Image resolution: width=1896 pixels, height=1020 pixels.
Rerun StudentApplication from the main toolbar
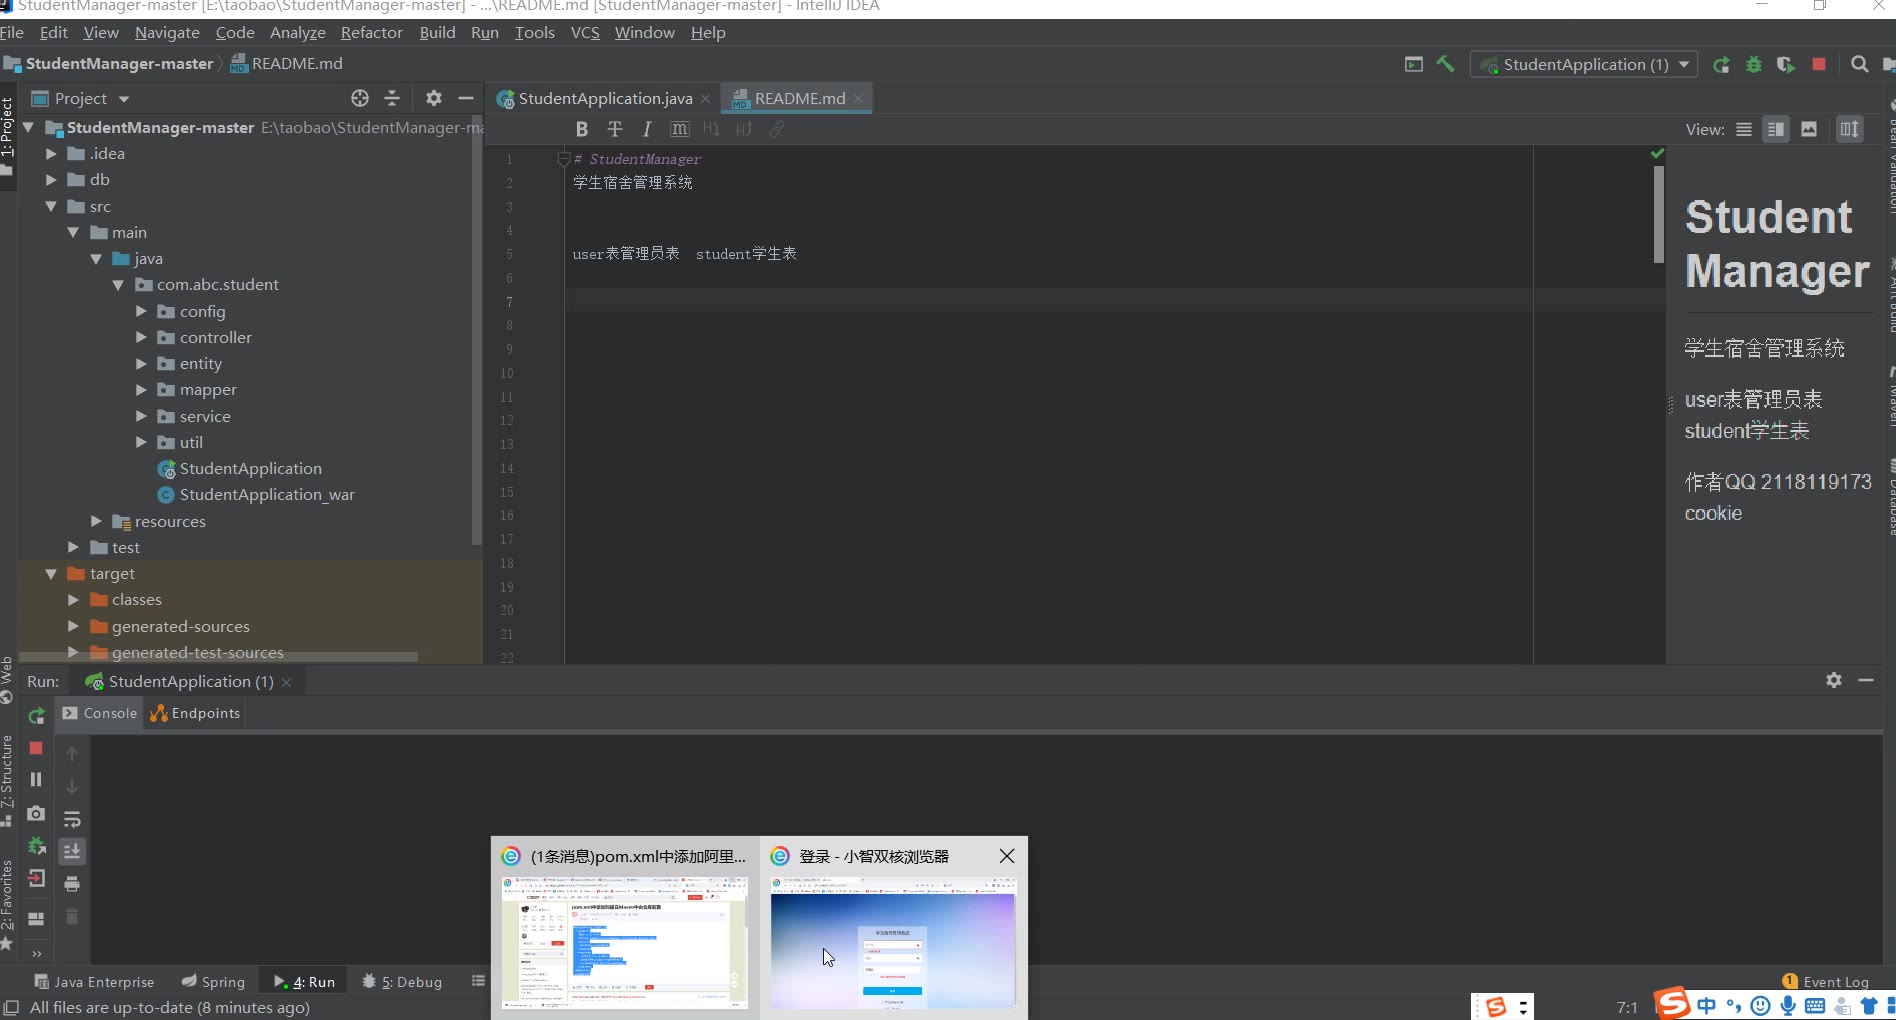coord(1721,65)
